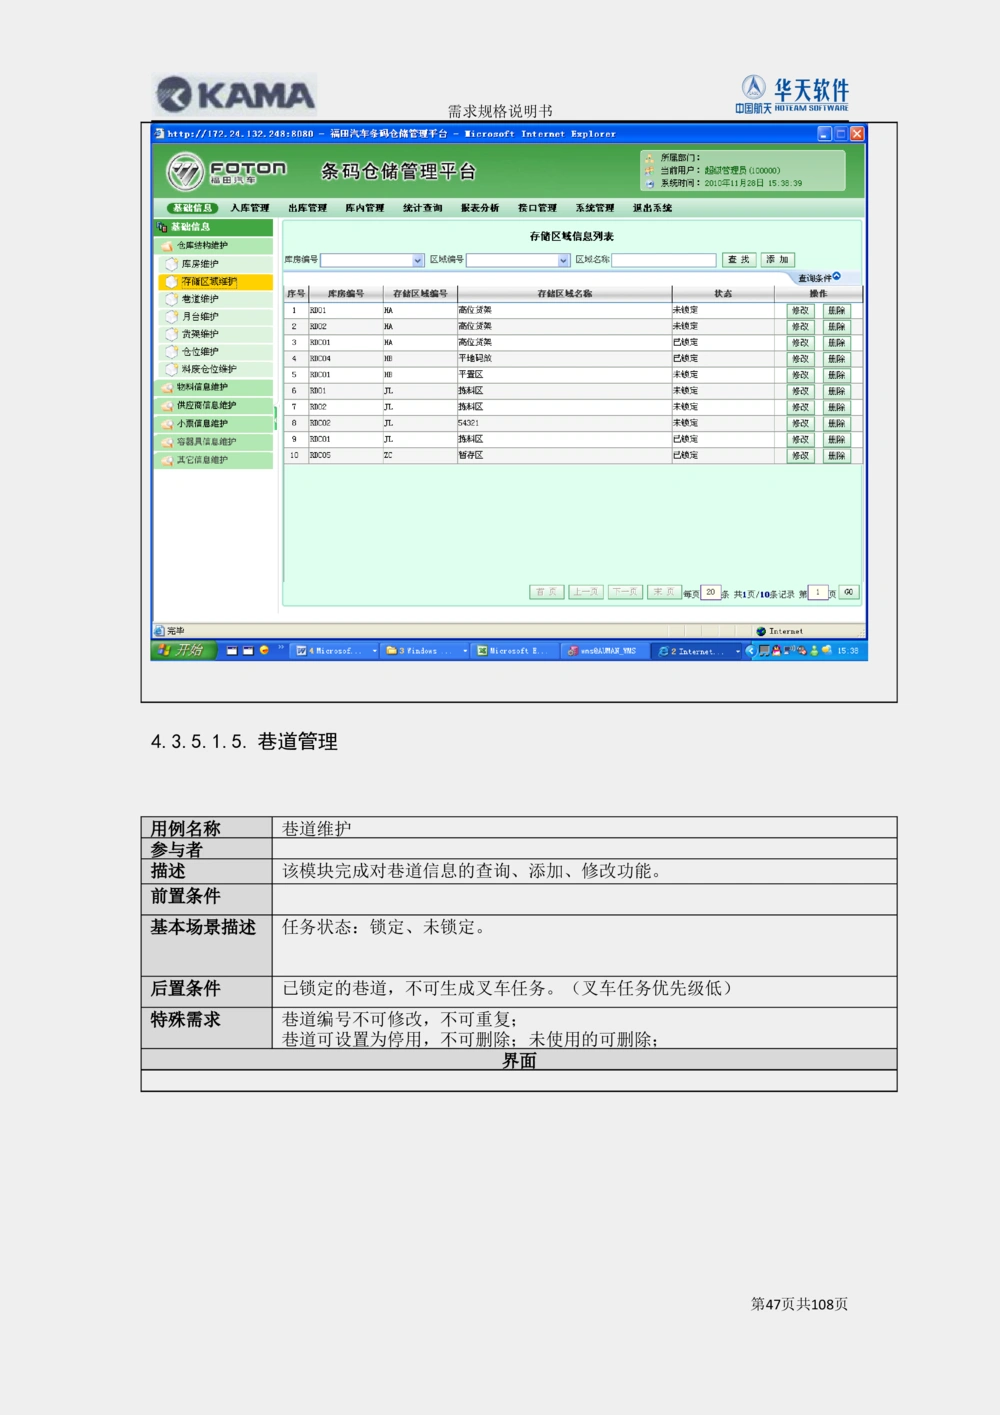Viewport: 1000px width, 1415px height.
Task: Open the 容器具信息维护 folder
Action: tap(211, 441)
